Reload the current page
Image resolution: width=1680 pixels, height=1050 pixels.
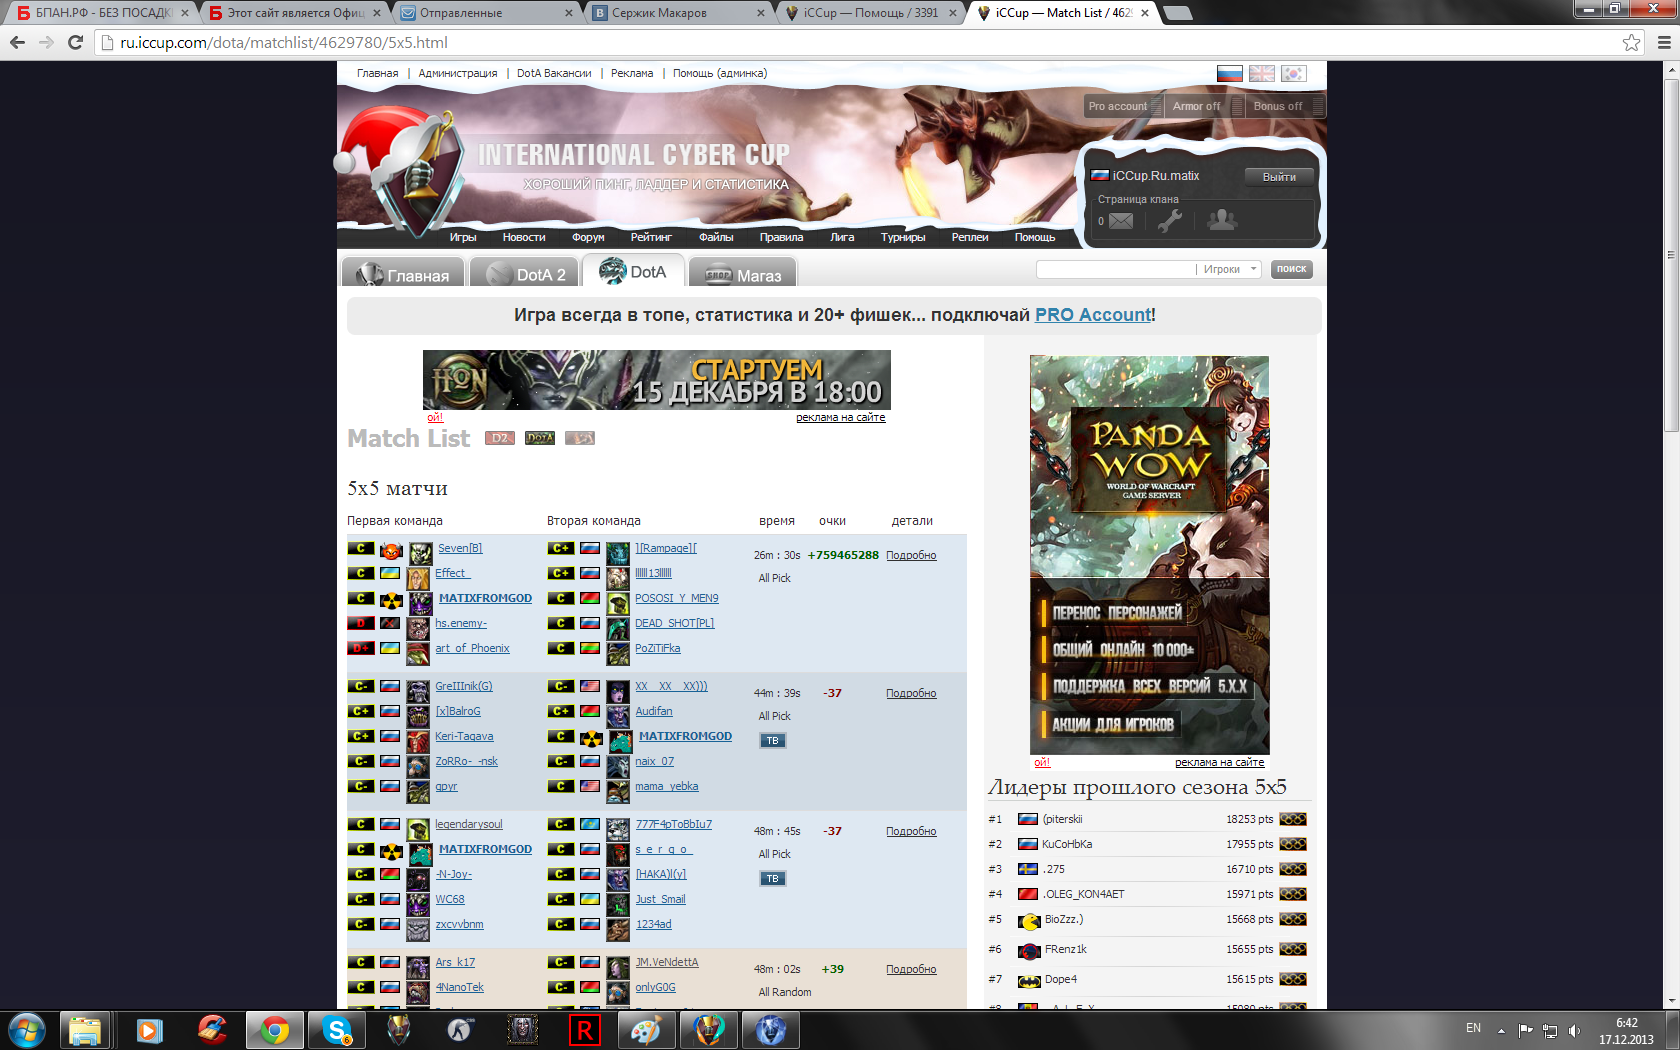(75, 42)
